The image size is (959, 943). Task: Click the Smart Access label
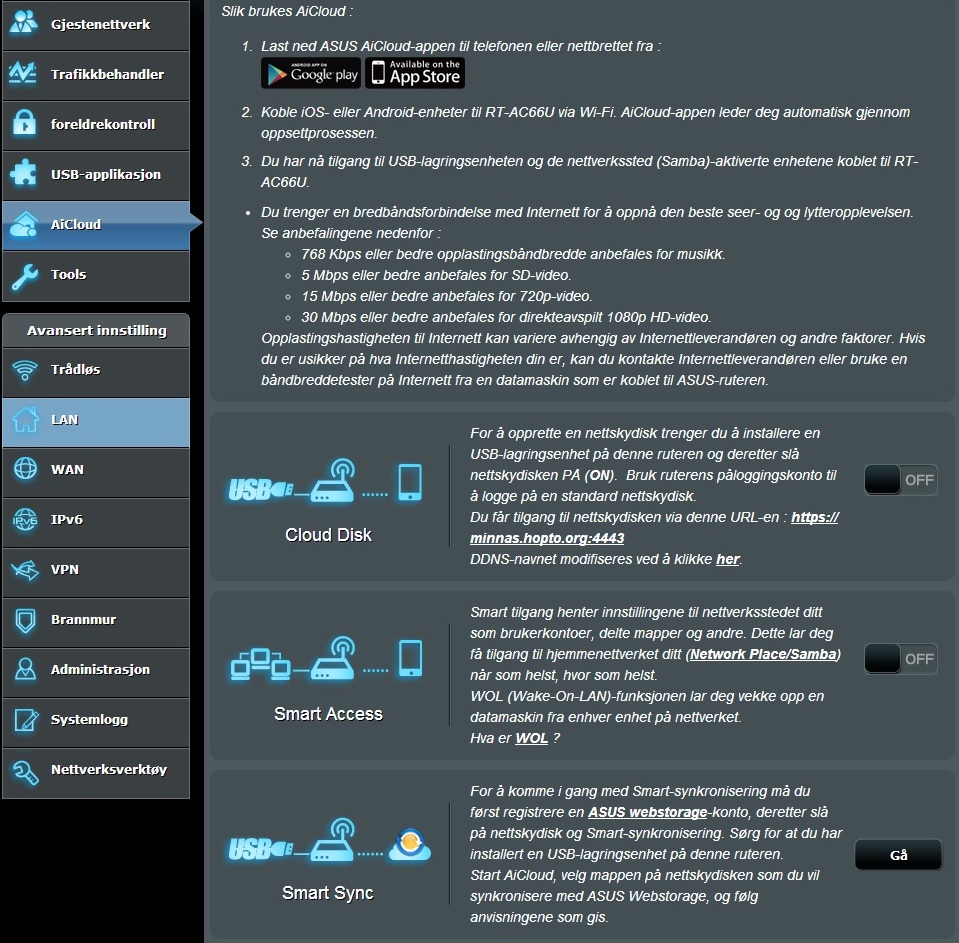pyautogui.click(x=328, y=714)
